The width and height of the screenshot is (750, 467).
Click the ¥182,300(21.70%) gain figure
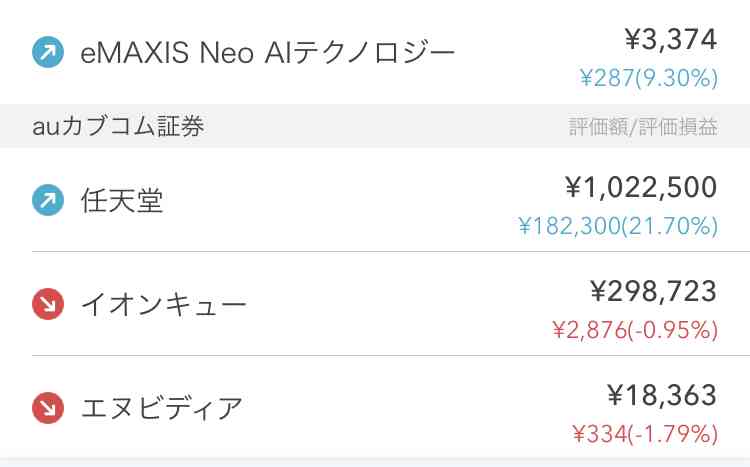tap(618, 226)
